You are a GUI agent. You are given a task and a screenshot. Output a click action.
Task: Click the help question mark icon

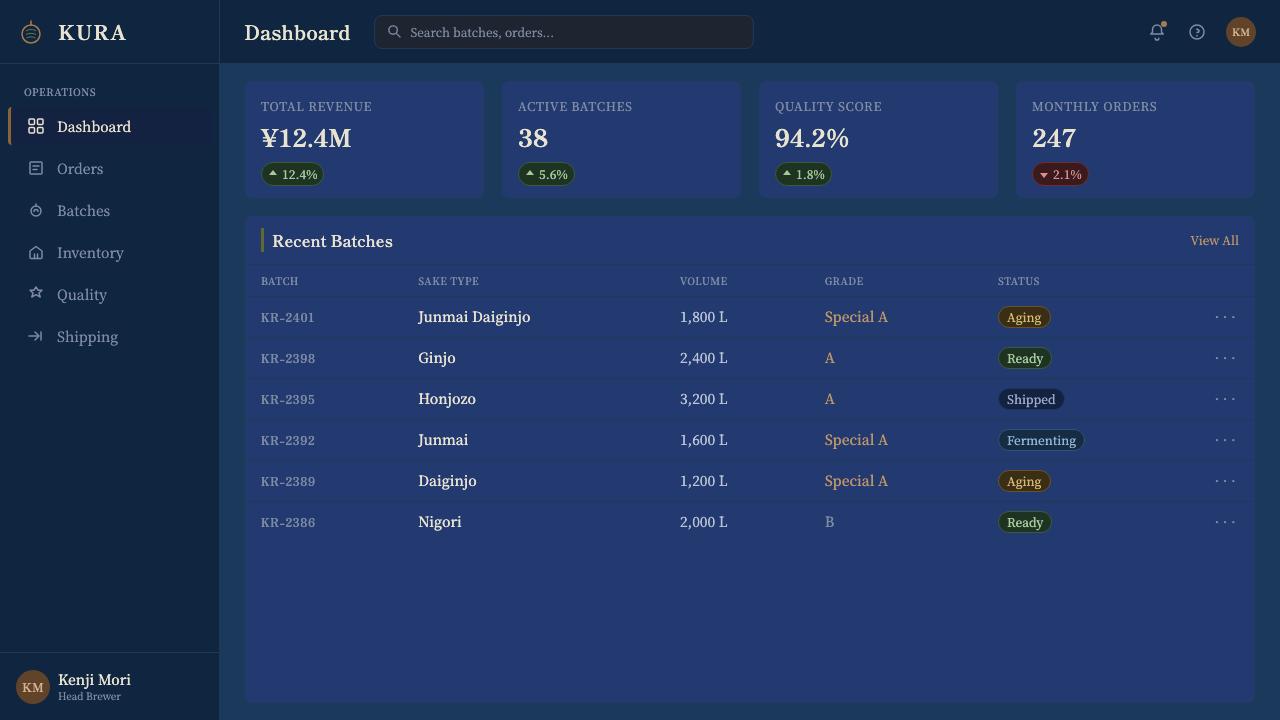point(1197,32)
